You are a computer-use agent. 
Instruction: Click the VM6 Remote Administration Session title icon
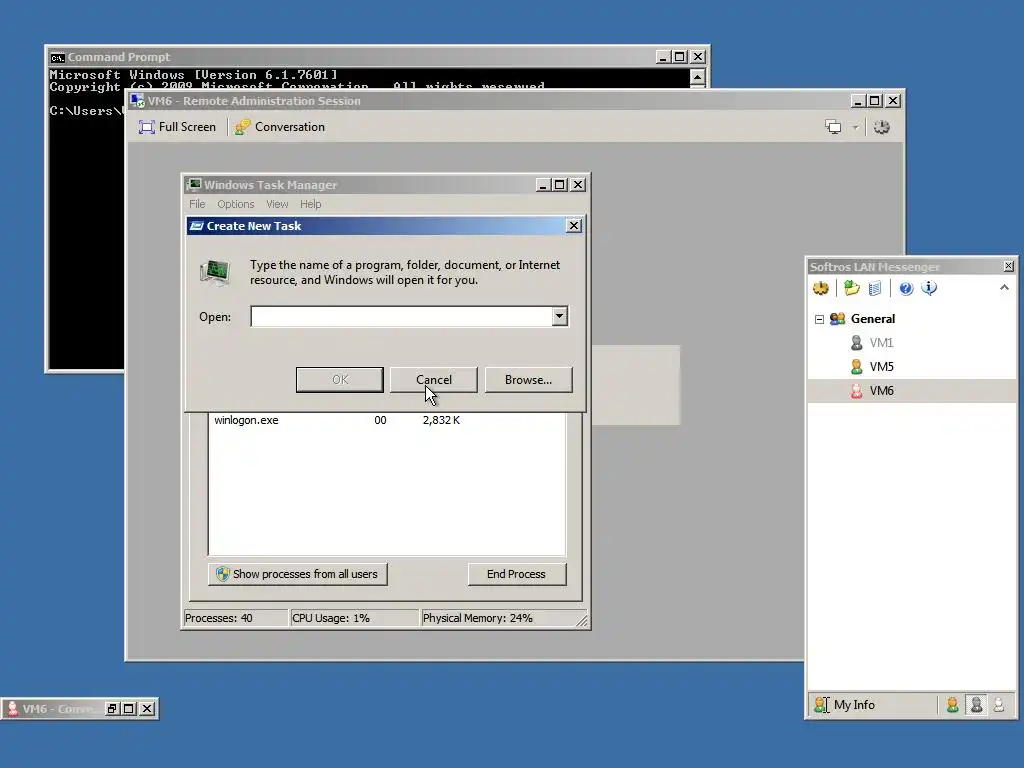pos(137,101)
